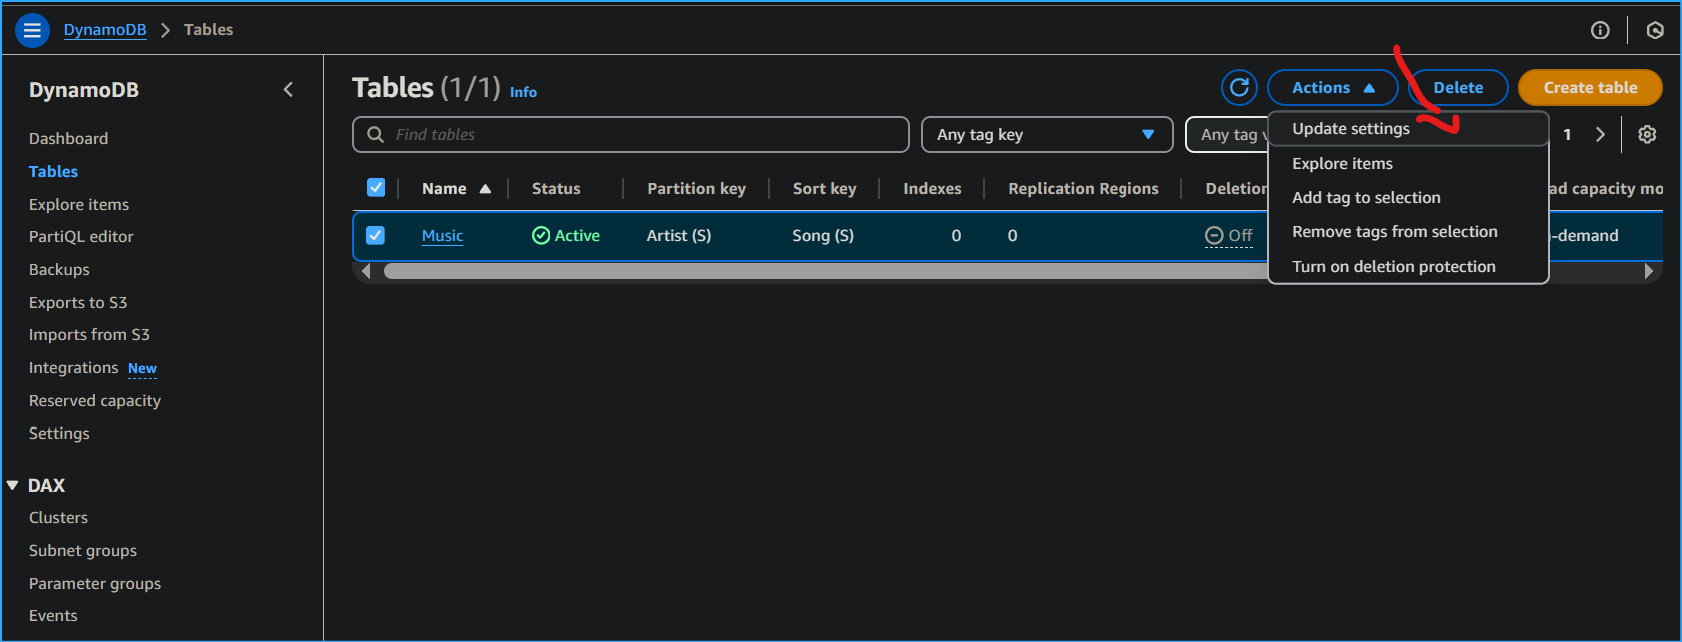Open PartiQL editor
This screenshot has width=1682, height=642.
click(x=81, y=236)
